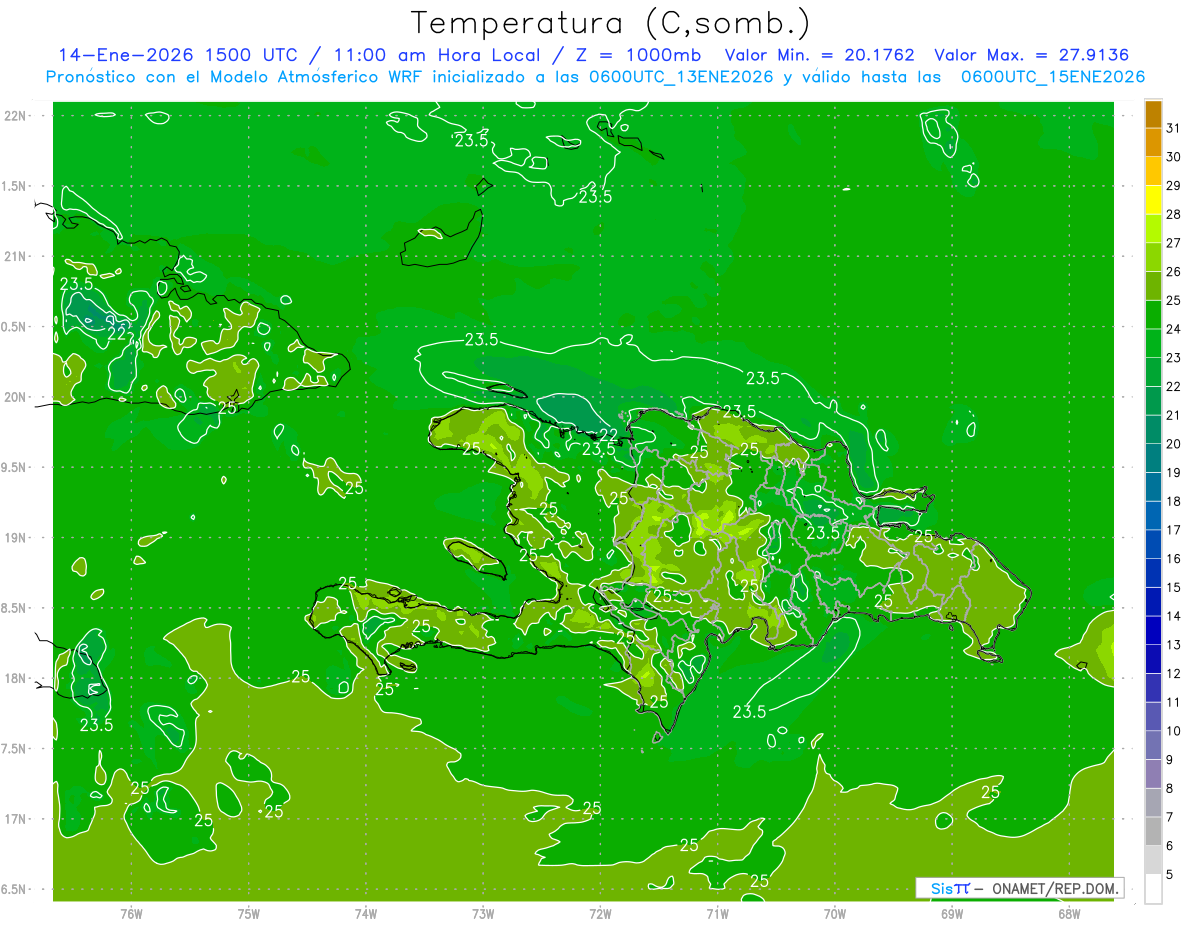This screenshot has height=927, width=1200.
Task: Click the '70W' longitude axis label
Action: (834, 913)
